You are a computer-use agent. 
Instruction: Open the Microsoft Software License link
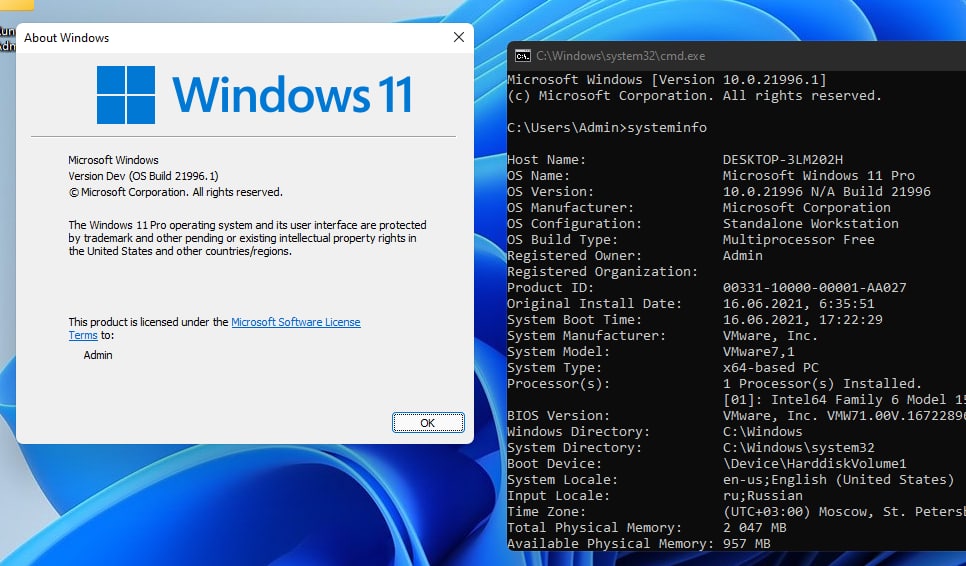(x=296, y=322)
